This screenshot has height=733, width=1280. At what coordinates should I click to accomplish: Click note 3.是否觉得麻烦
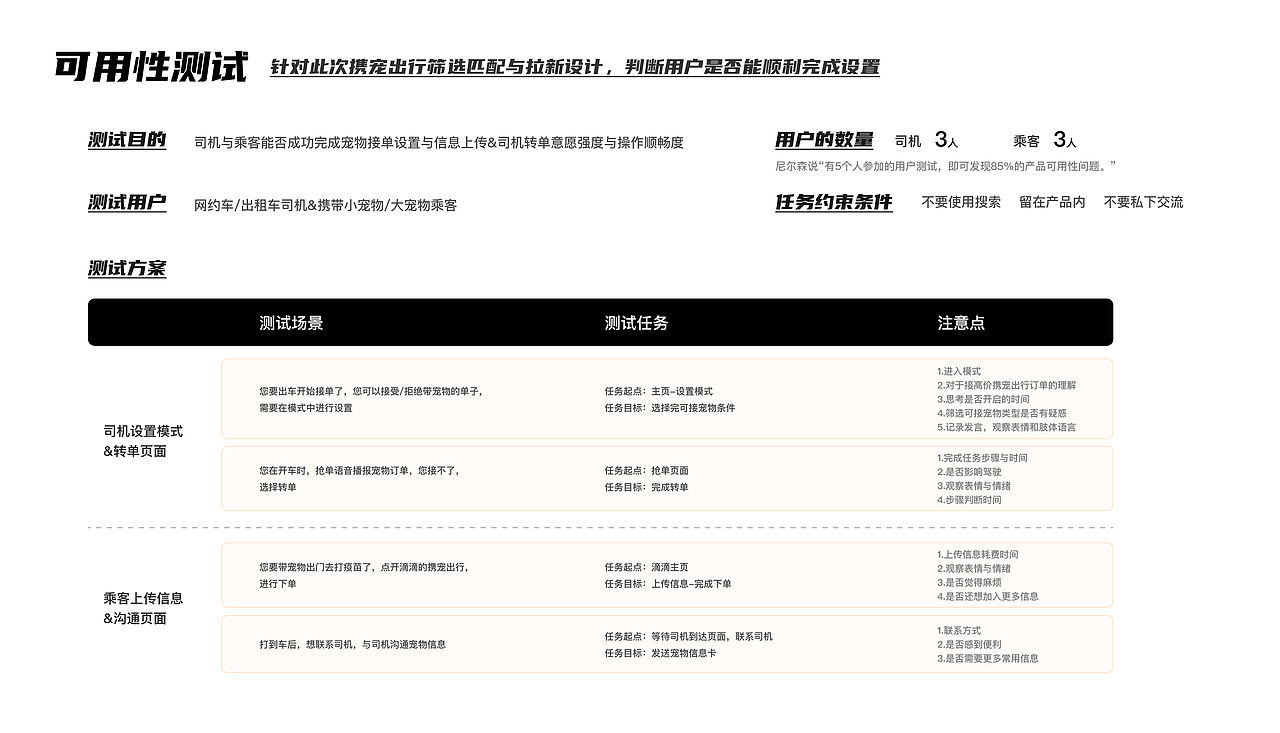[969, 582]
